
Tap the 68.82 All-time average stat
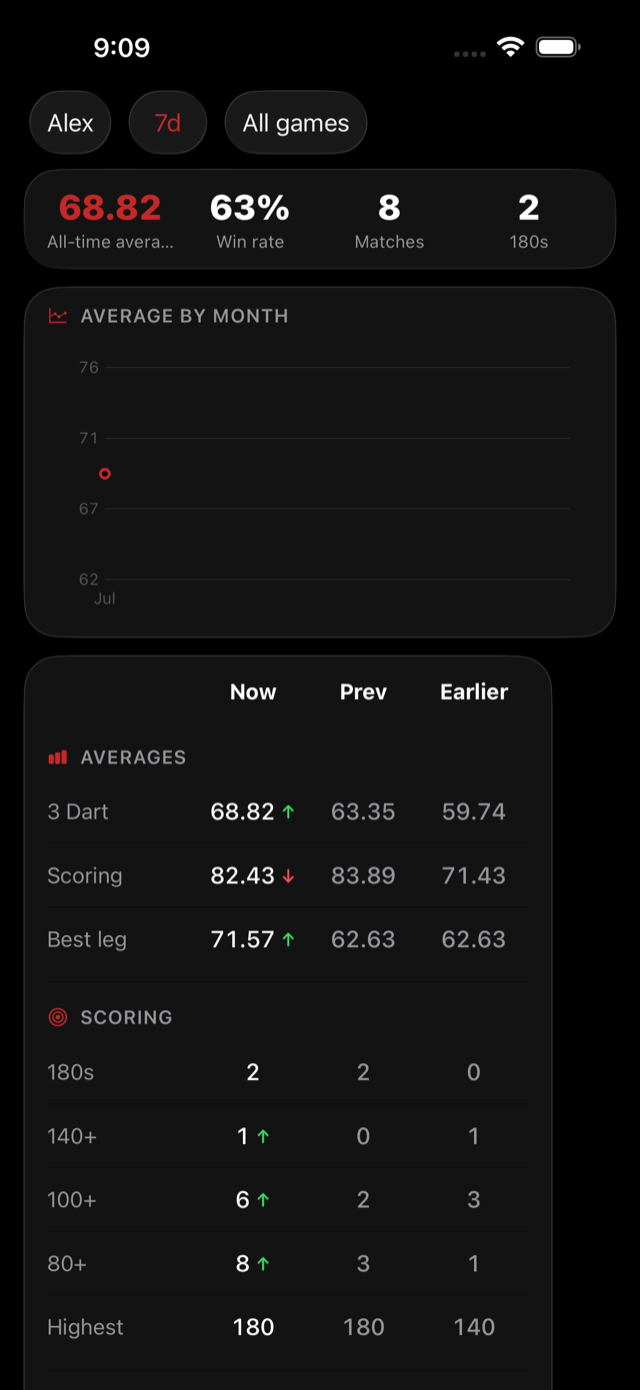[x=110, y=220]
